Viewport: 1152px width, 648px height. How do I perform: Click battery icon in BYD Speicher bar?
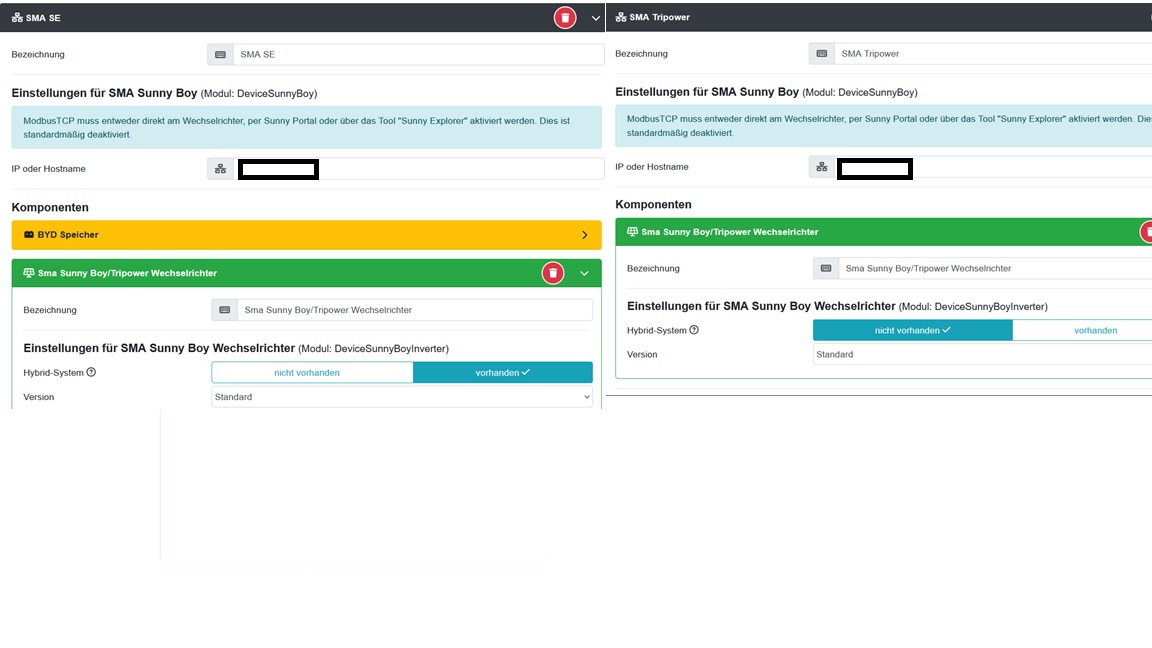(28, 235)
